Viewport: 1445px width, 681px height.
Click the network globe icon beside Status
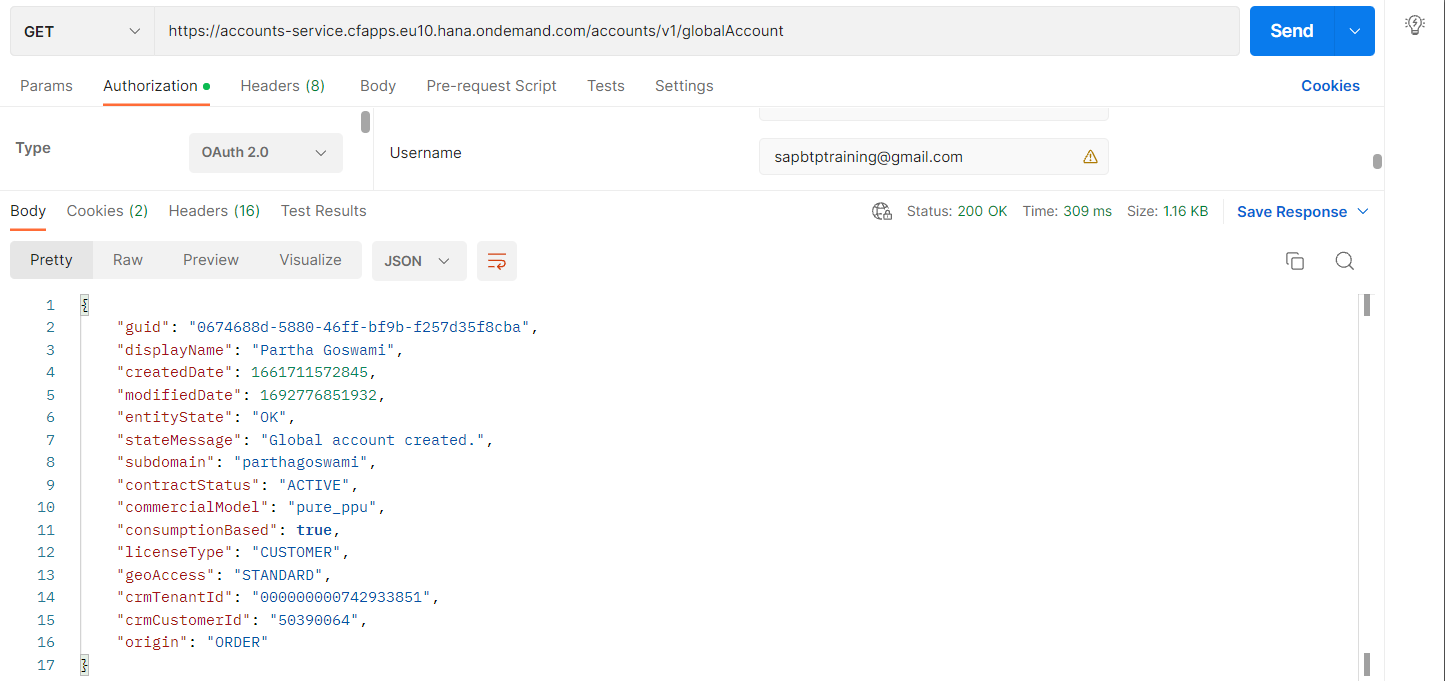click(x=881, y=211)
